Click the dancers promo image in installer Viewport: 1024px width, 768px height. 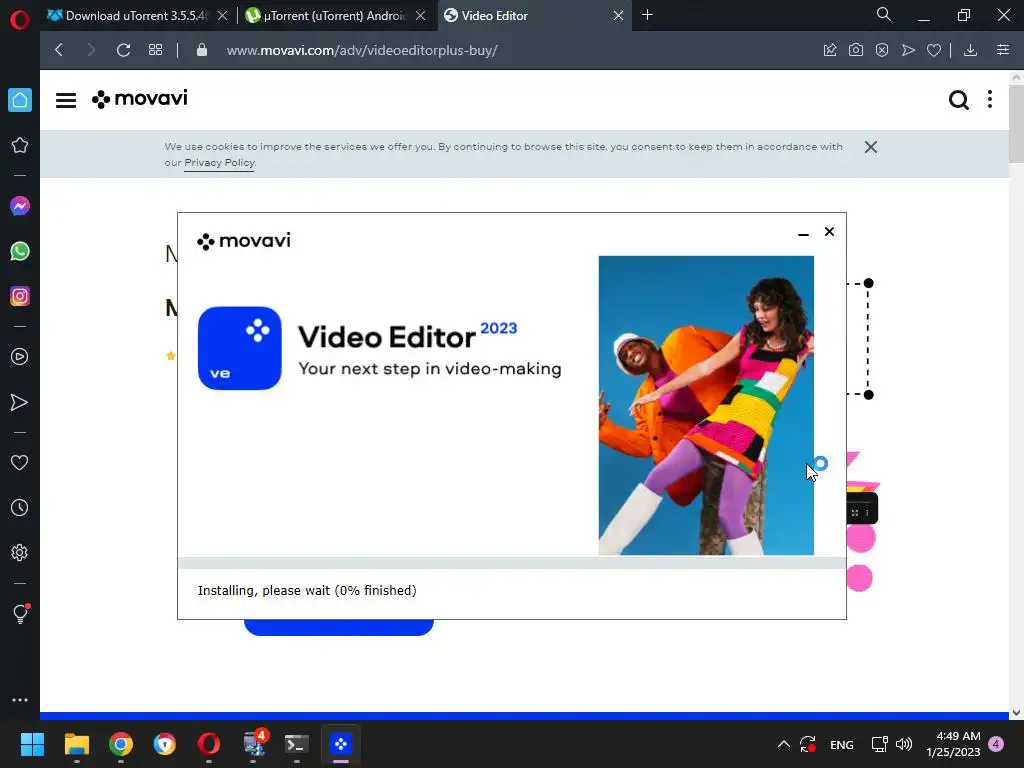(x=706, y=406)
